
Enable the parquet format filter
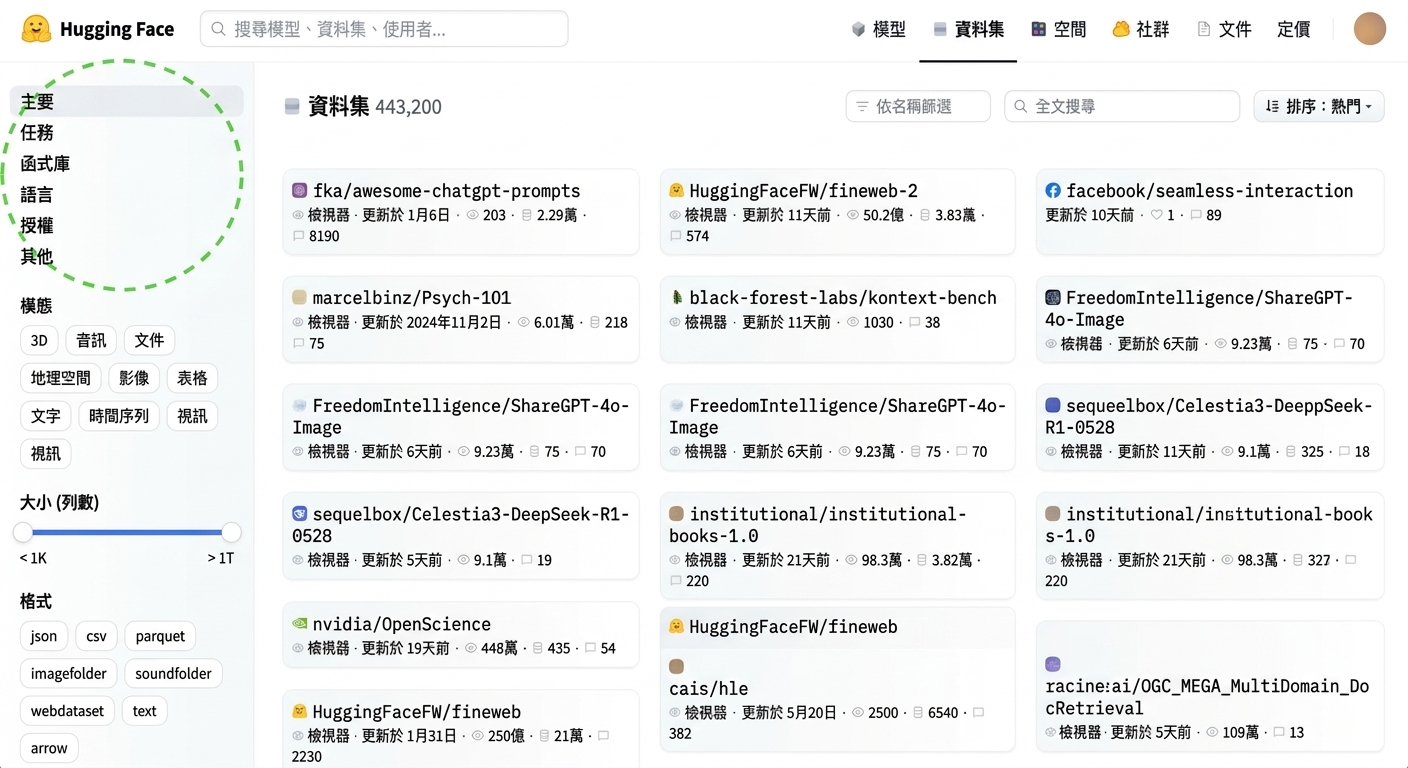click(160, 636)
